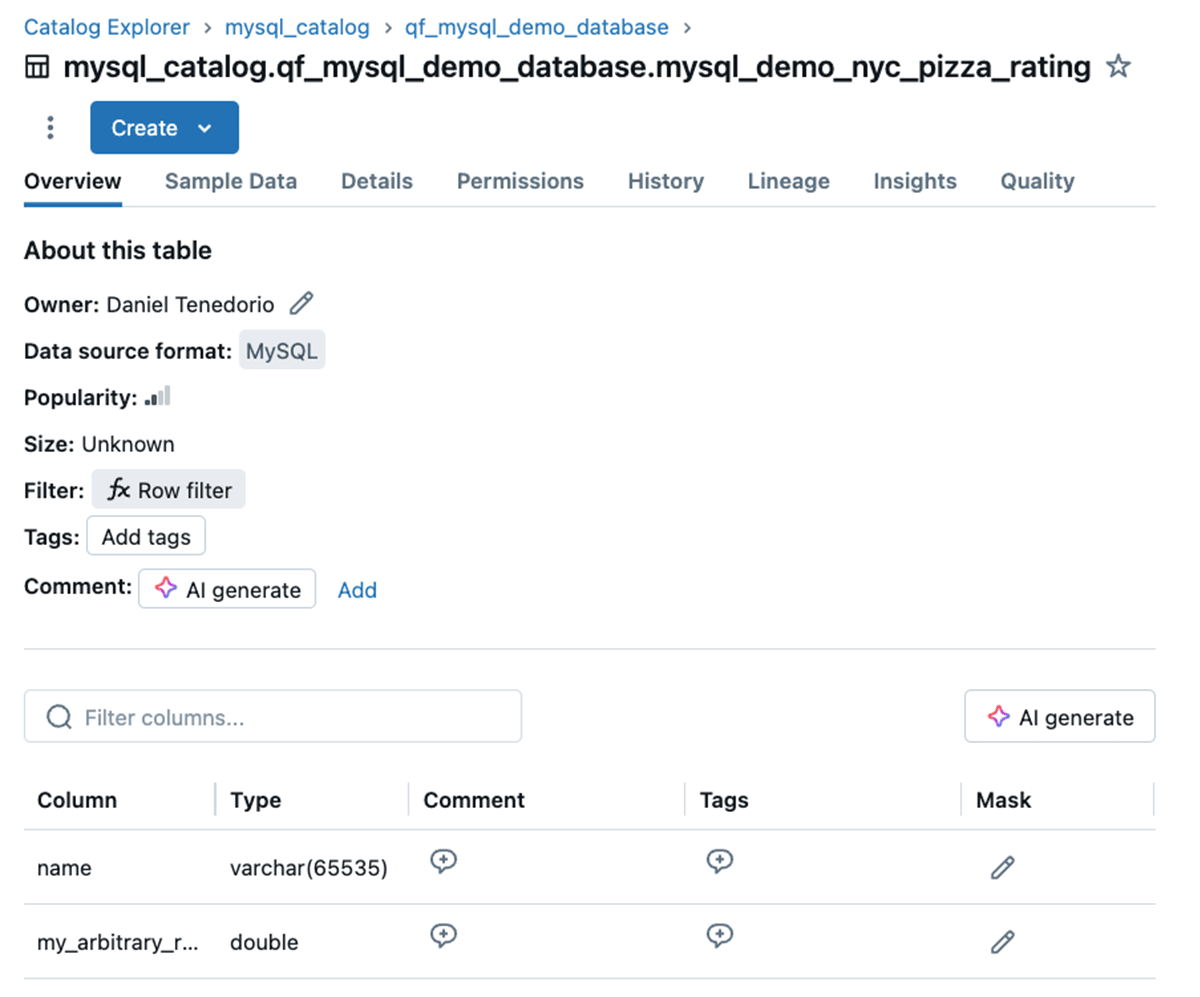Open the Create dropdown
The image size is (1200, 997).
click(x=164, y=127)
